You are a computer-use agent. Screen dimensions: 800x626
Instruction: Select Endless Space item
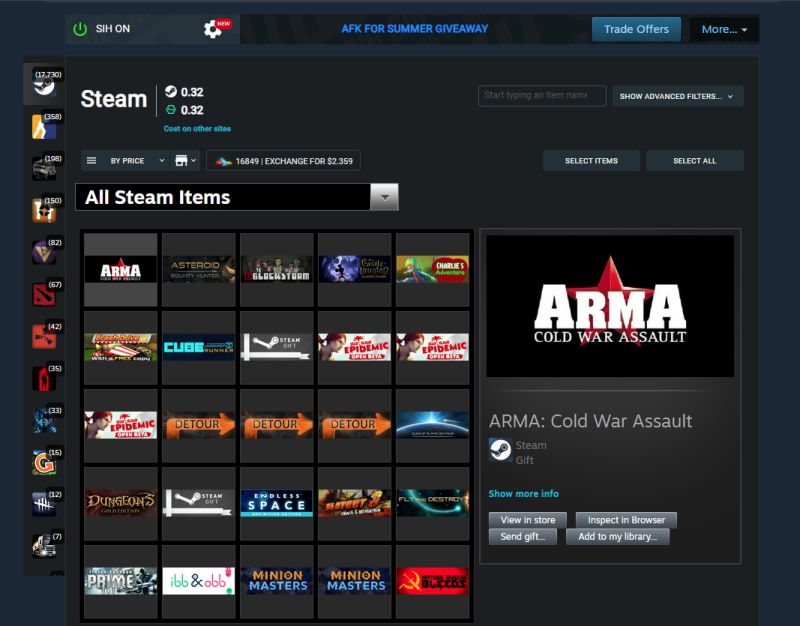pyautogui.click(x=277, y=504)
